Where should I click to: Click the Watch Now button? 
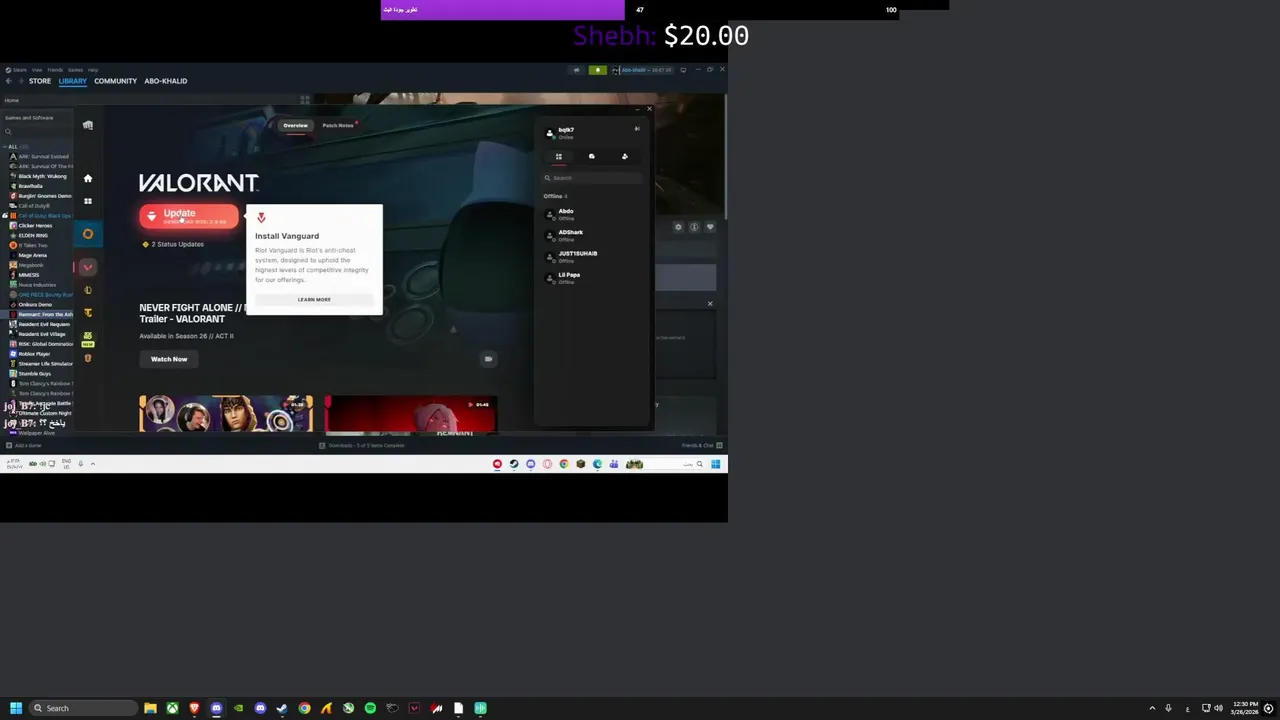coord(169,359)
